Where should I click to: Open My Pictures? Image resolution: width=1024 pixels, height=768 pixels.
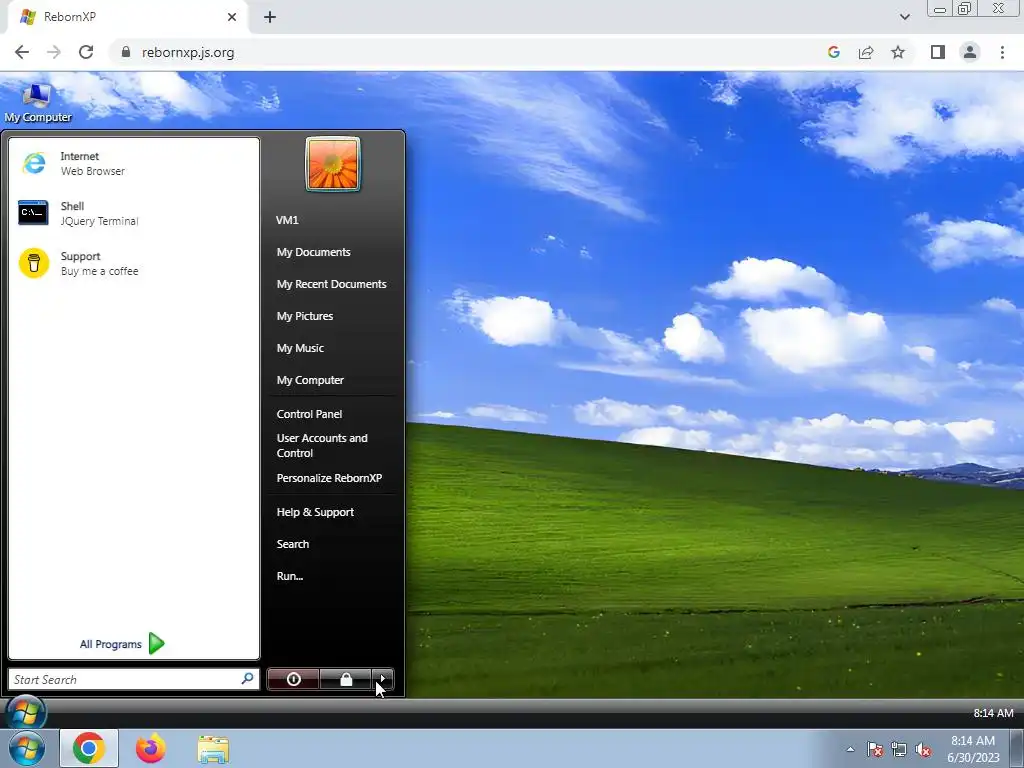(305, 316)
